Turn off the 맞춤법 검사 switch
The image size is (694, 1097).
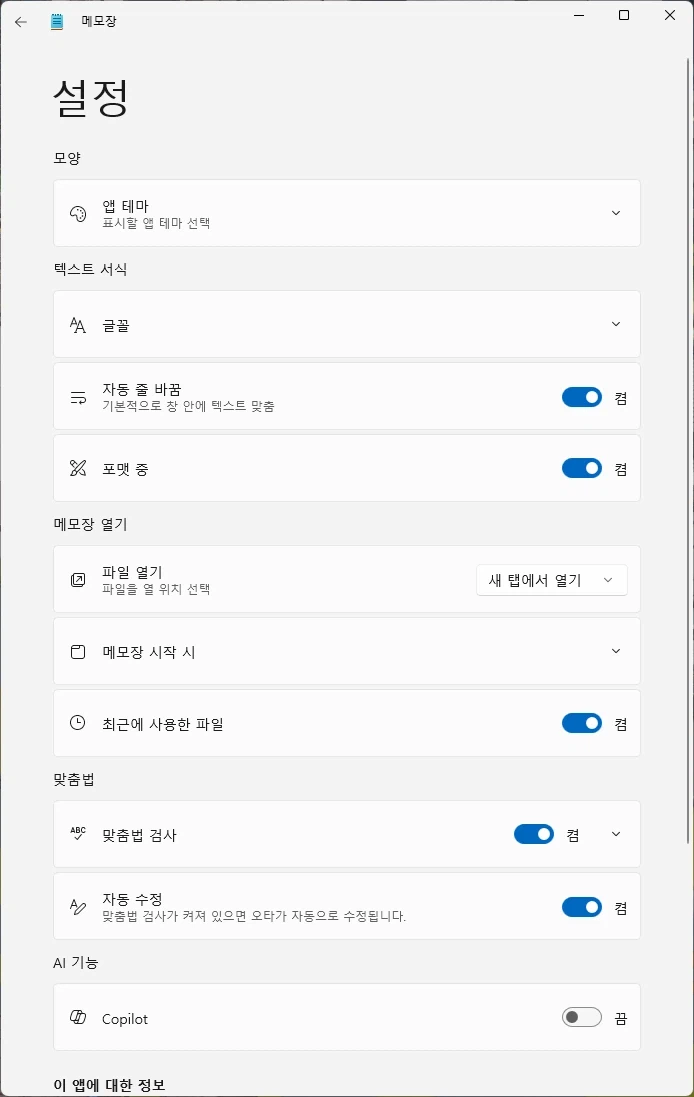click(533, 833)
